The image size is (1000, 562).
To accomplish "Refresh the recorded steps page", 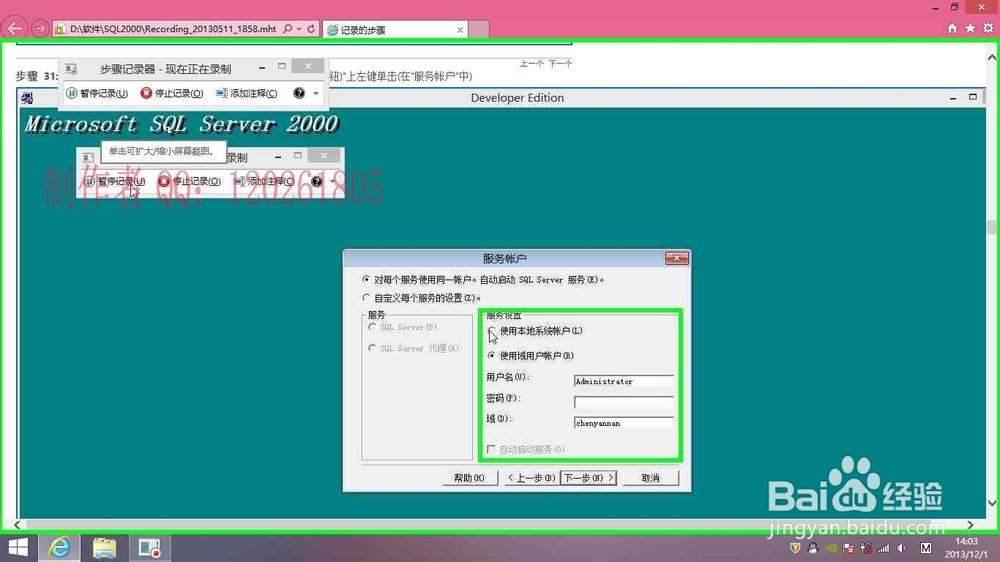I will tap(311, 29).
